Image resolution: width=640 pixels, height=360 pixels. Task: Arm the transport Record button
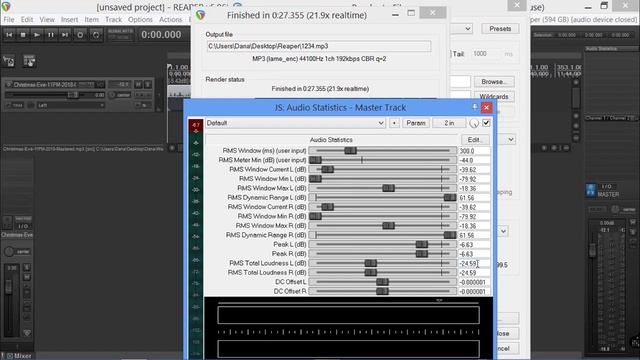(x=80, y=35)
